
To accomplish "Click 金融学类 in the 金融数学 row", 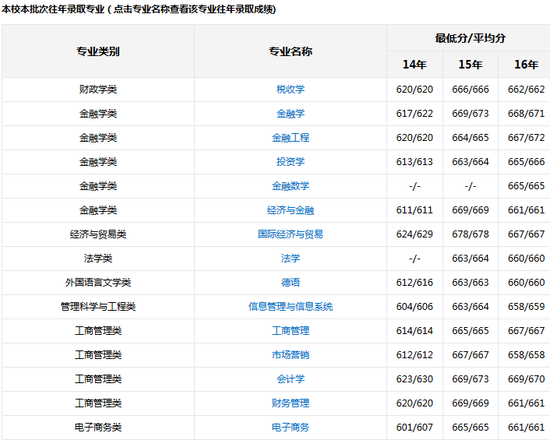I will click(98, 186).
